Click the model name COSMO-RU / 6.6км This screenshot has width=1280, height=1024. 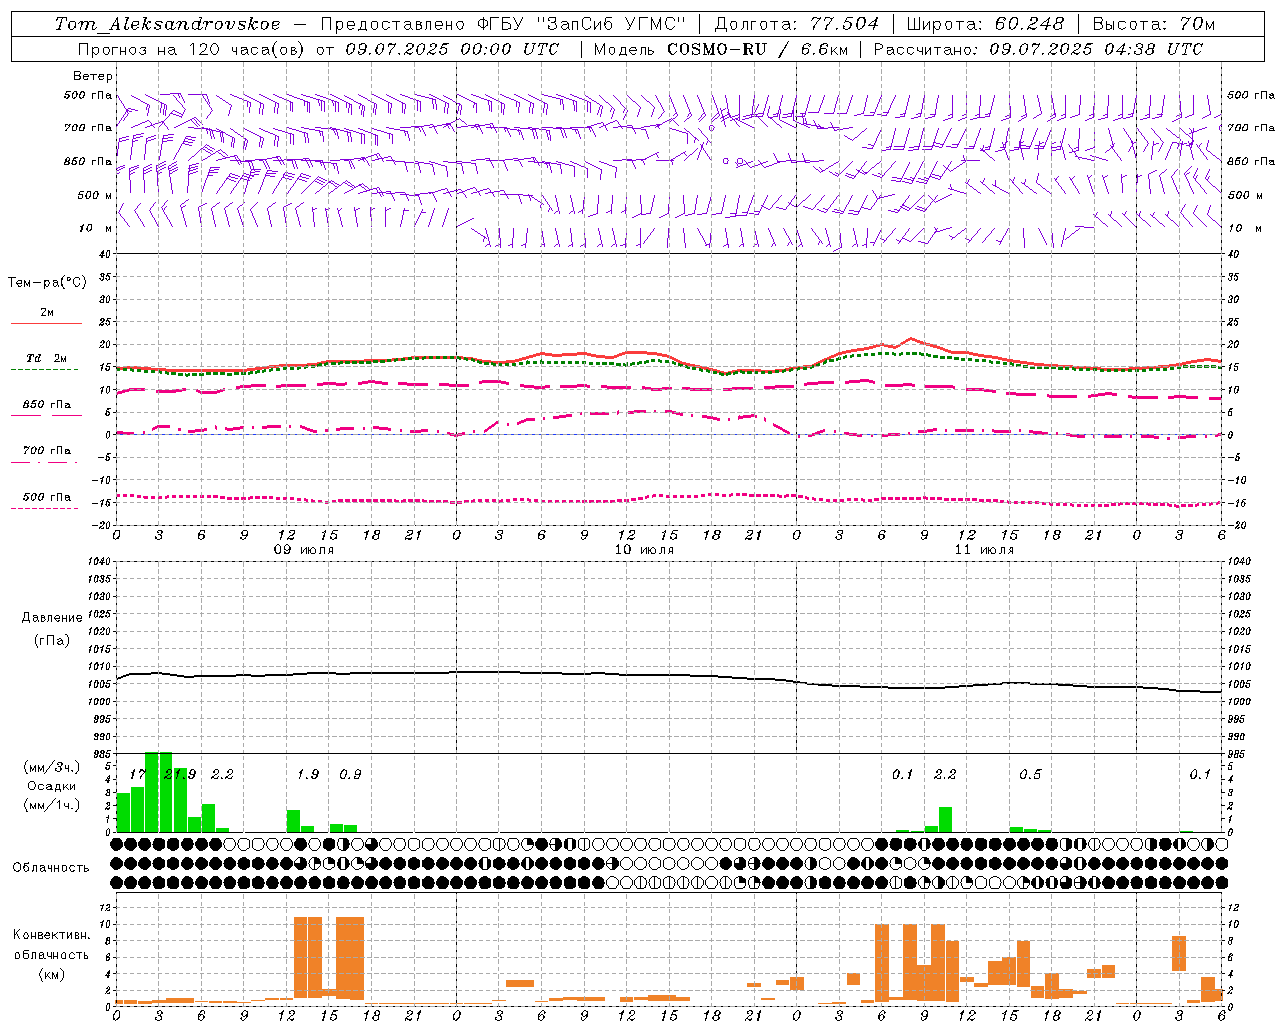[759, 49]
